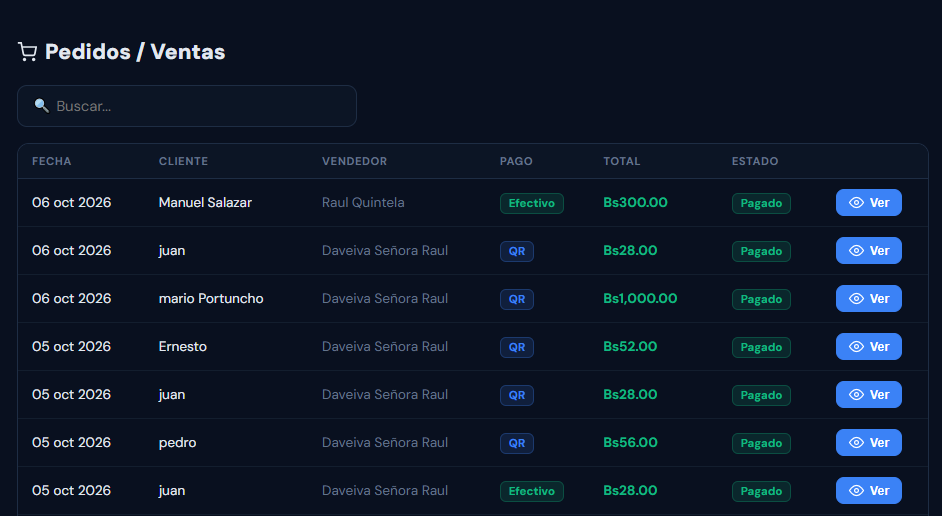
Task: View Manuel Salazar's order with Ver button
Action: (x=869, y=202)
